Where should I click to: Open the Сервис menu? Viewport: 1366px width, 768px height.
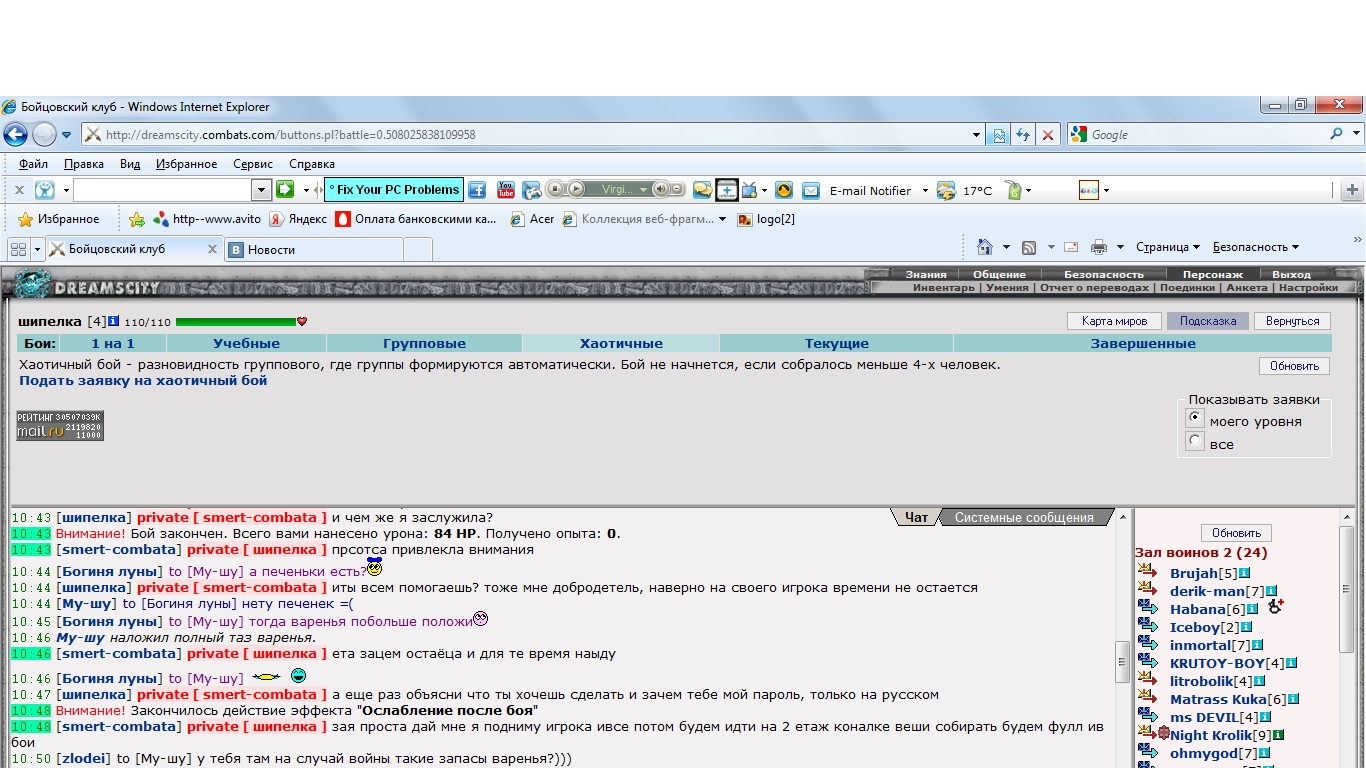pos(253,164)
